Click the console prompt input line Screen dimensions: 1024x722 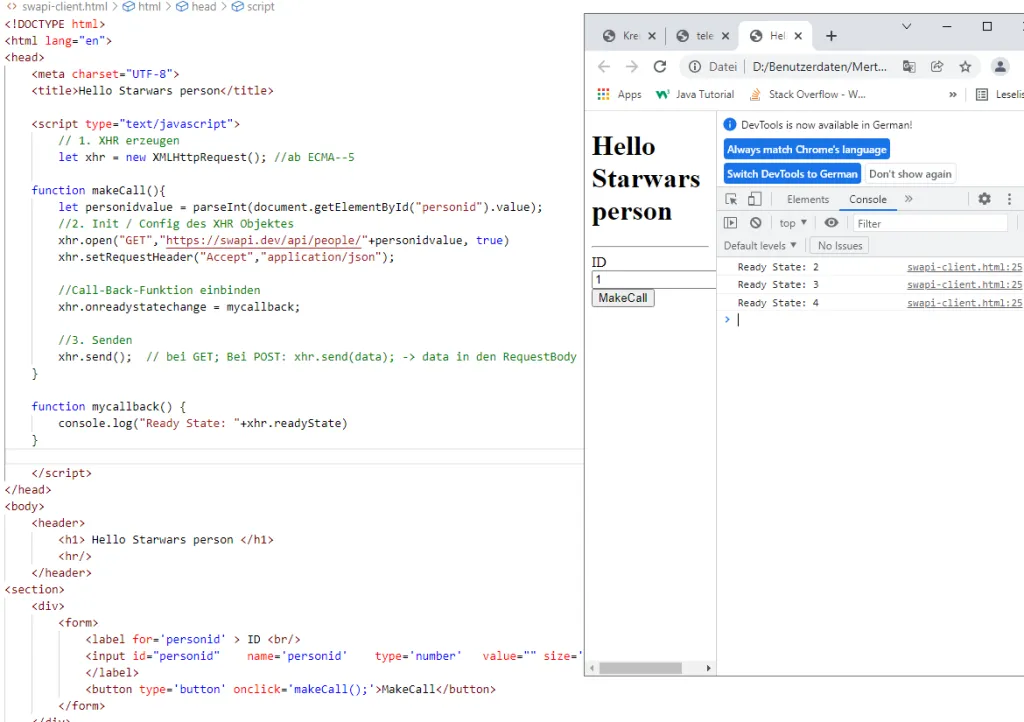pos(878,319)
